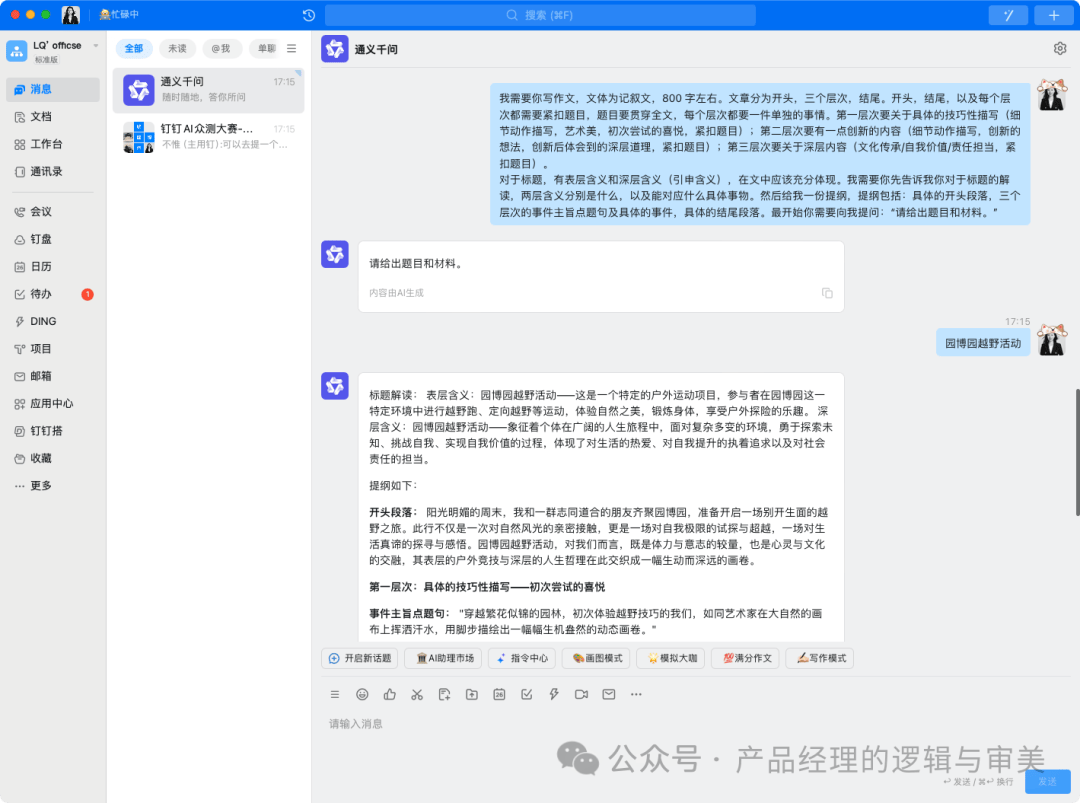The image size is (1080, 803).
Task: Click the lightning DING icon in toolbar
Action: pyautogui.click(x=554, y=694)
